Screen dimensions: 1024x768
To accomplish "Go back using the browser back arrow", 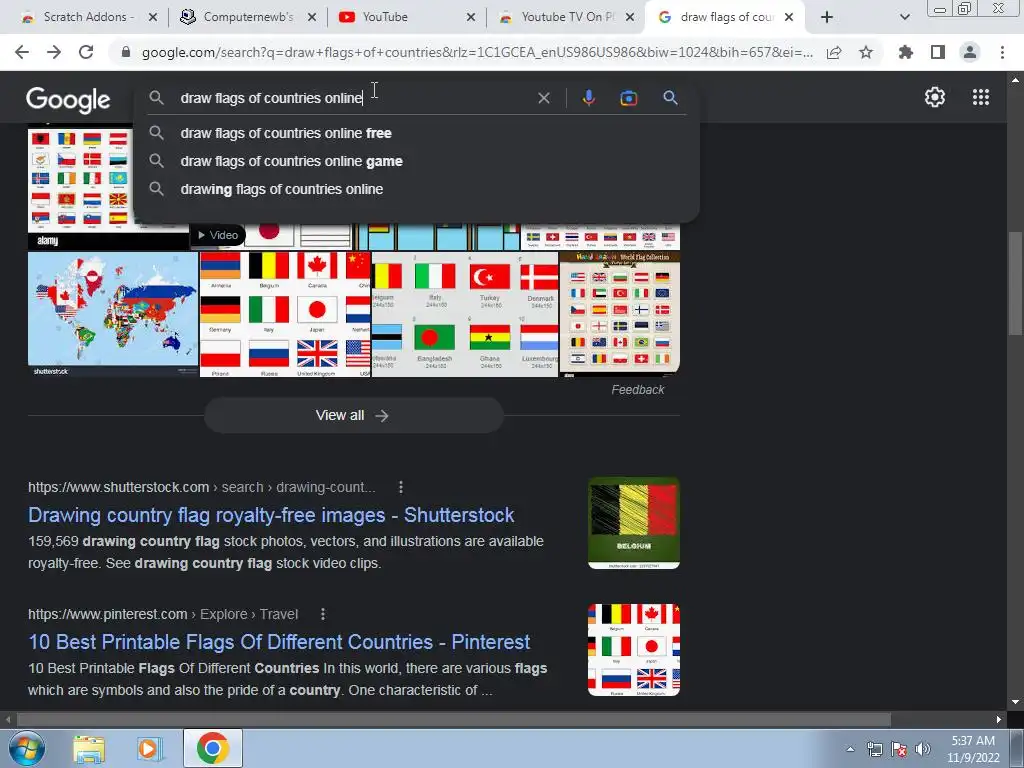I will (22, 52).
